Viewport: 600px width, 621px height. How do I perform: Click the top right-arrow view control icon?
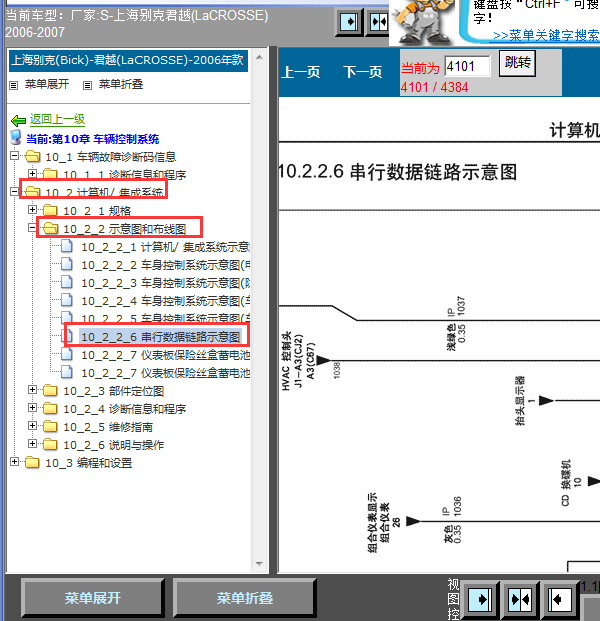coord(349,22)
